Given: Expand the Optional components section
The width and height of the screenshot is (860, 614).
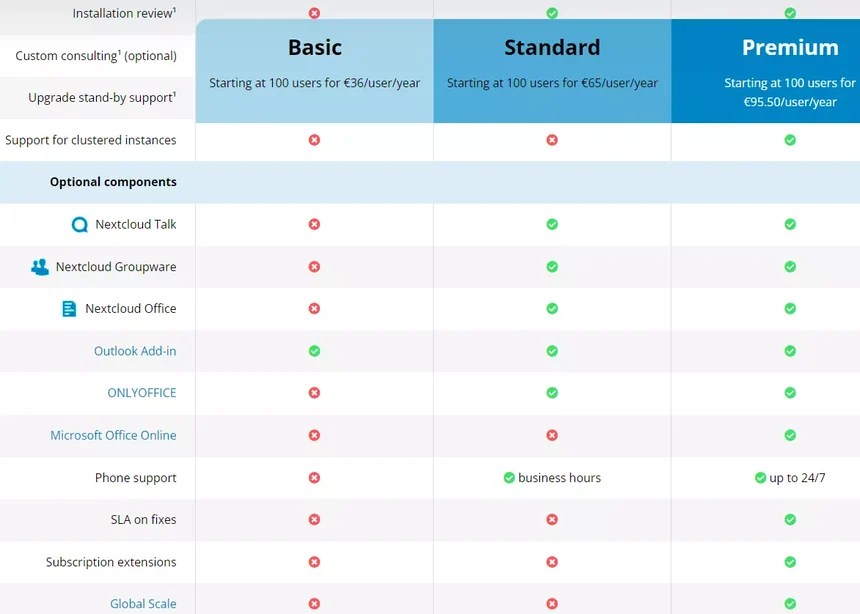Looking at the screenshot, I should click(113, 182).
